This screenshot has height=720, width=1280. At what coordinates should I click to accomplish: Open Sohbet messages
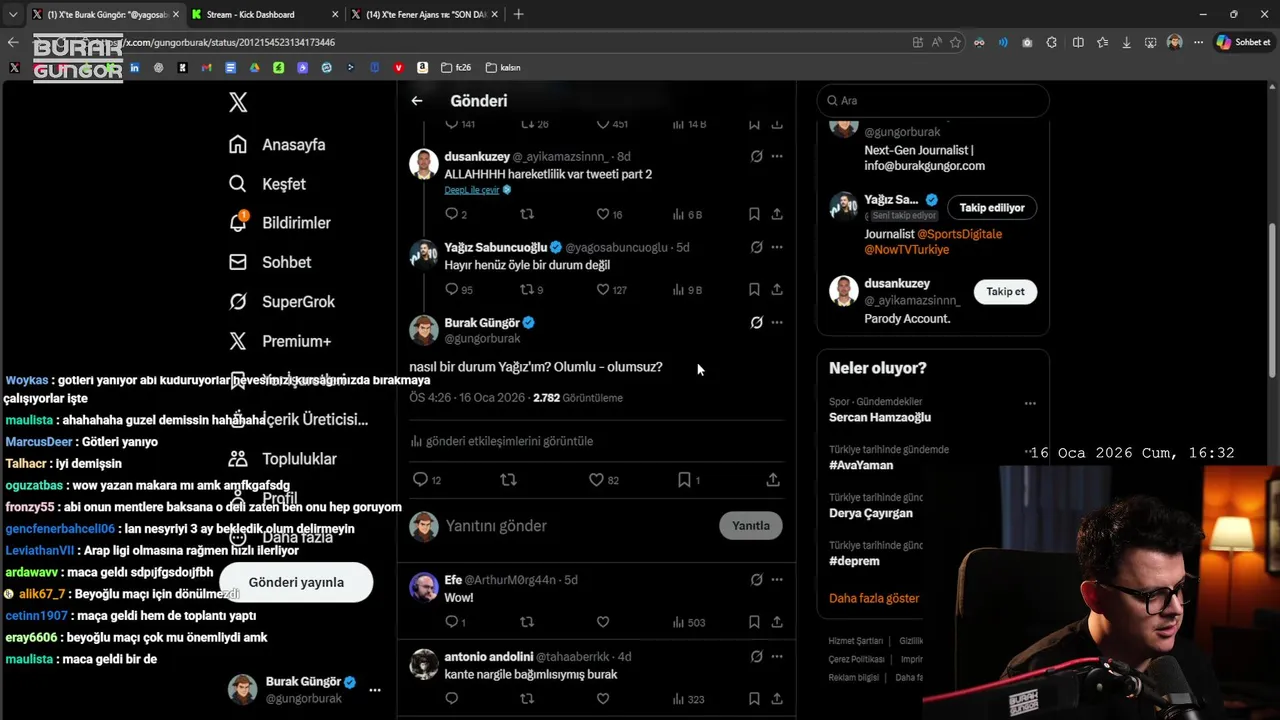tap(270, 262)
